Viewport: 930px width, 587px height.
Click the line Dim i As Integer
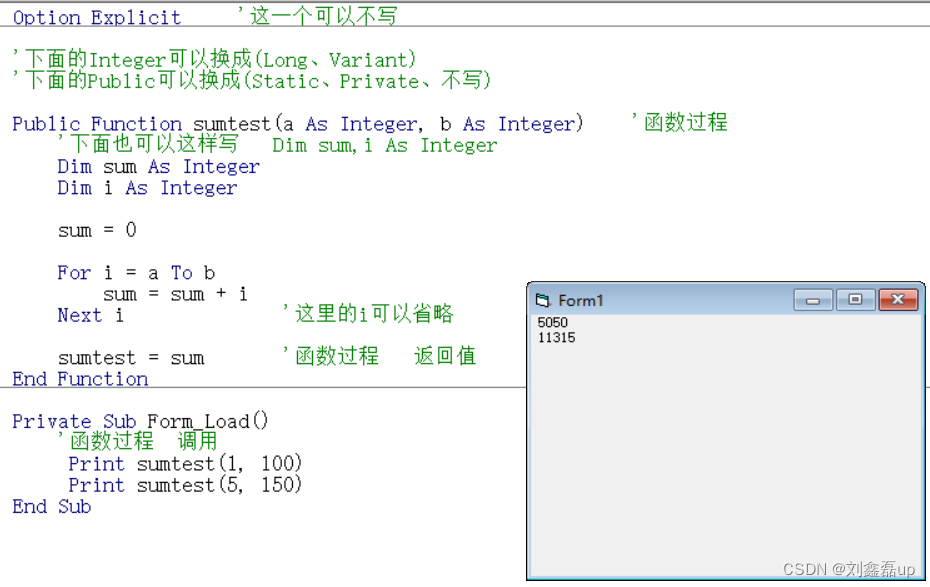[147, 188]
